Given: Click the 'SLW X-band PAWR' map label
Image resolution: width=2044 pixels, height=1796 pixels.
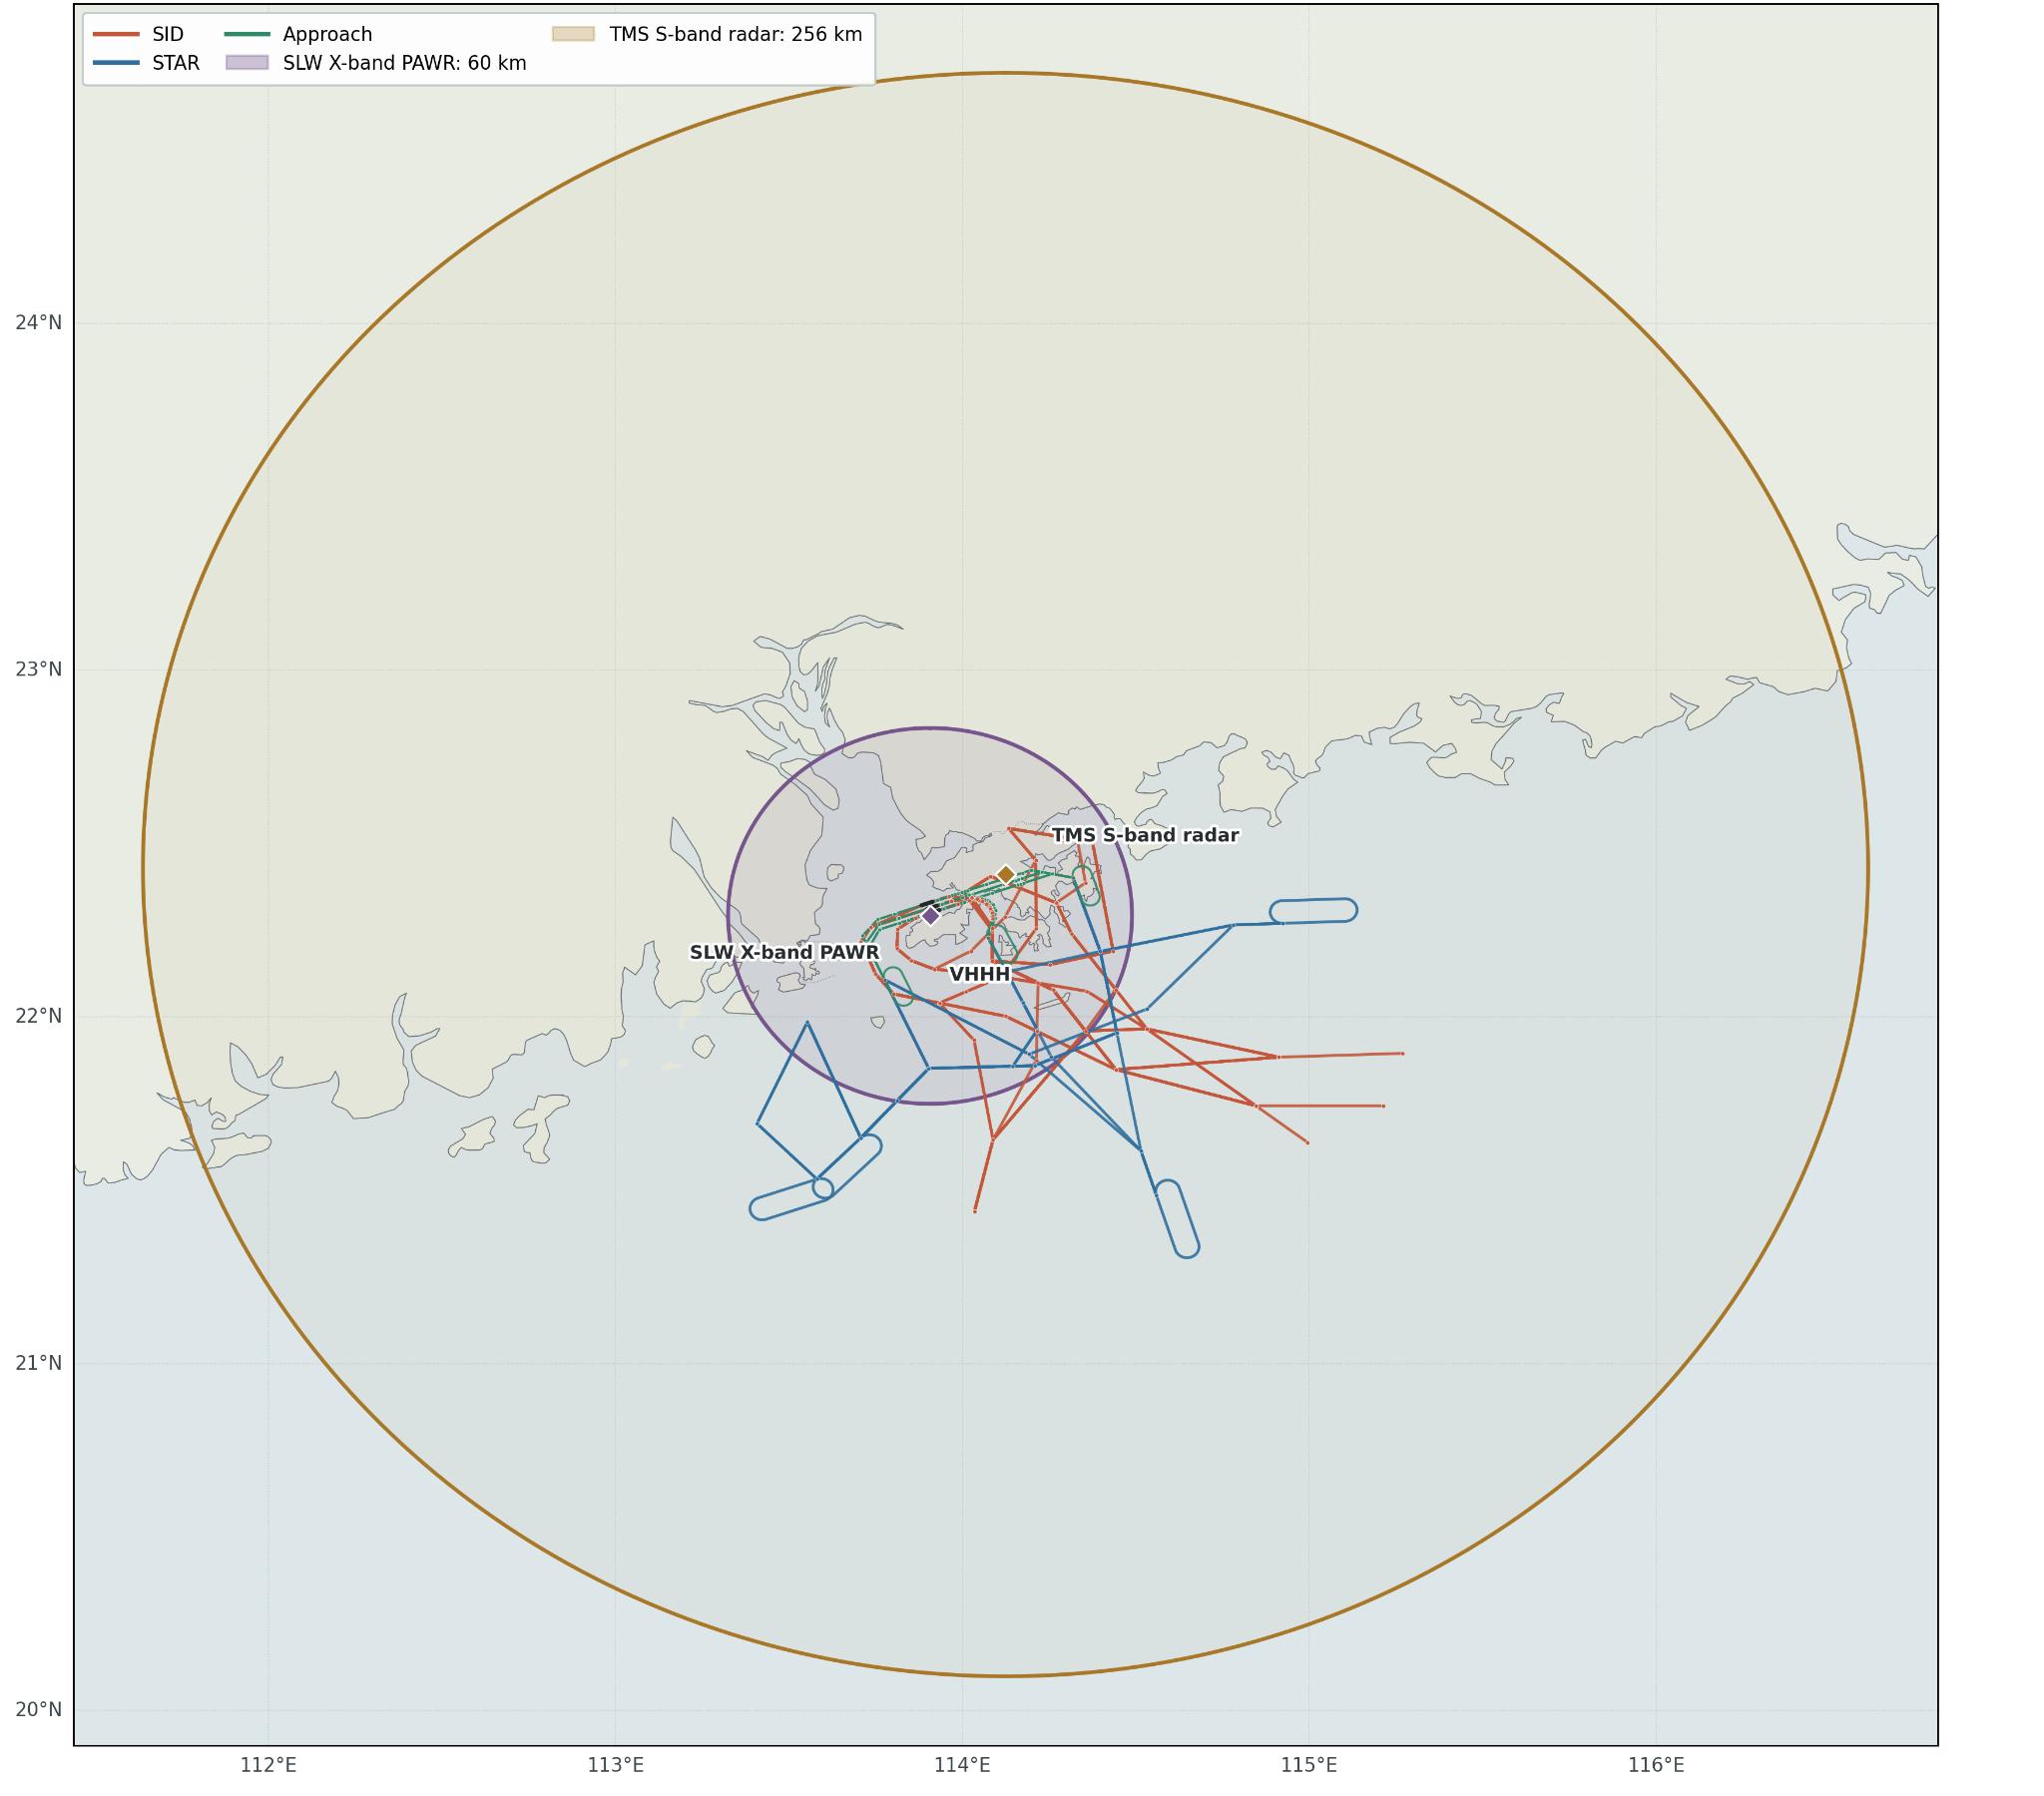Looking at the screenshot, I should (x=785, y=952).
